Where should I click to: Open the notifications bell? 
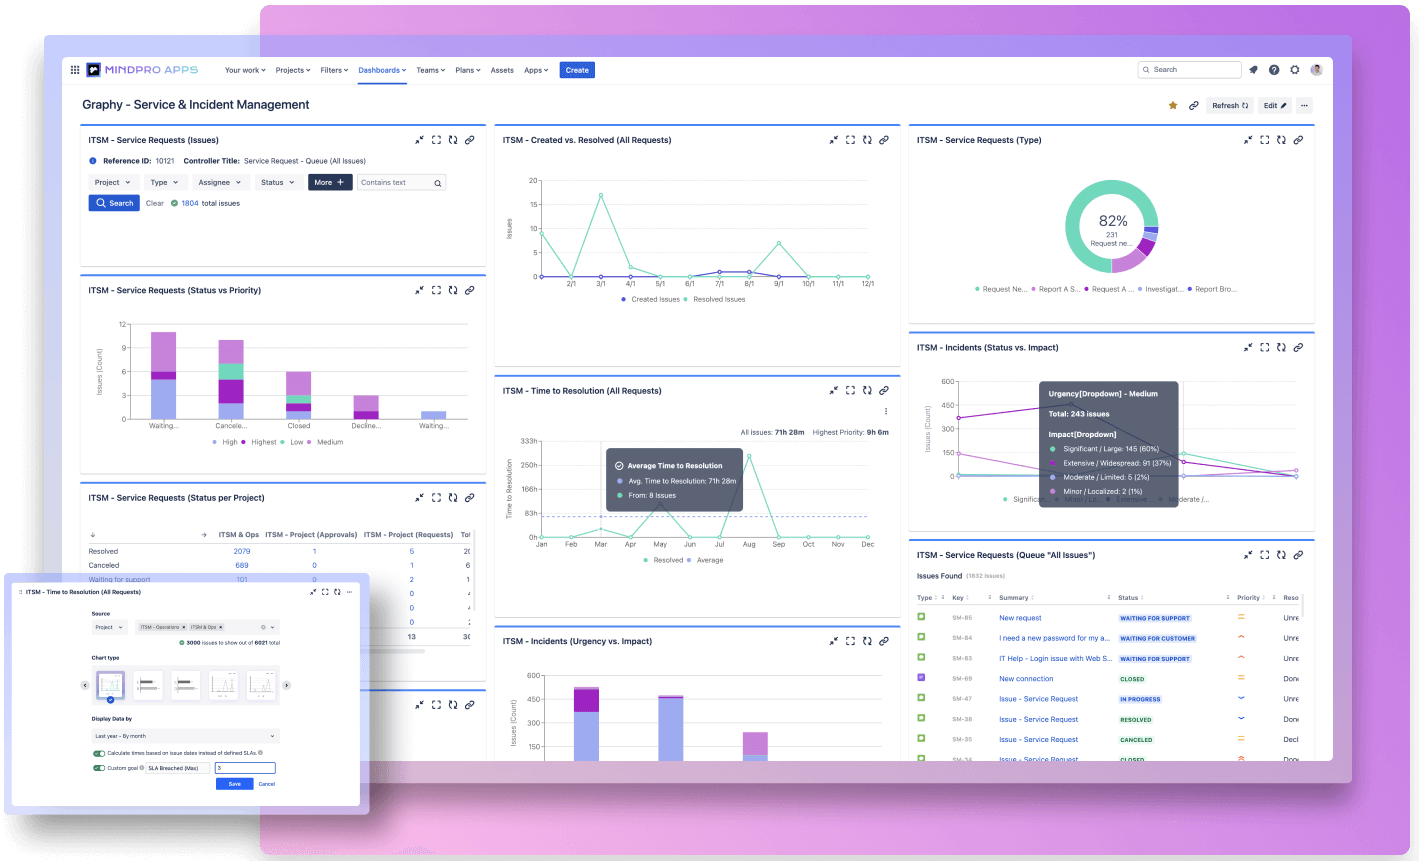coord(1253,70)
